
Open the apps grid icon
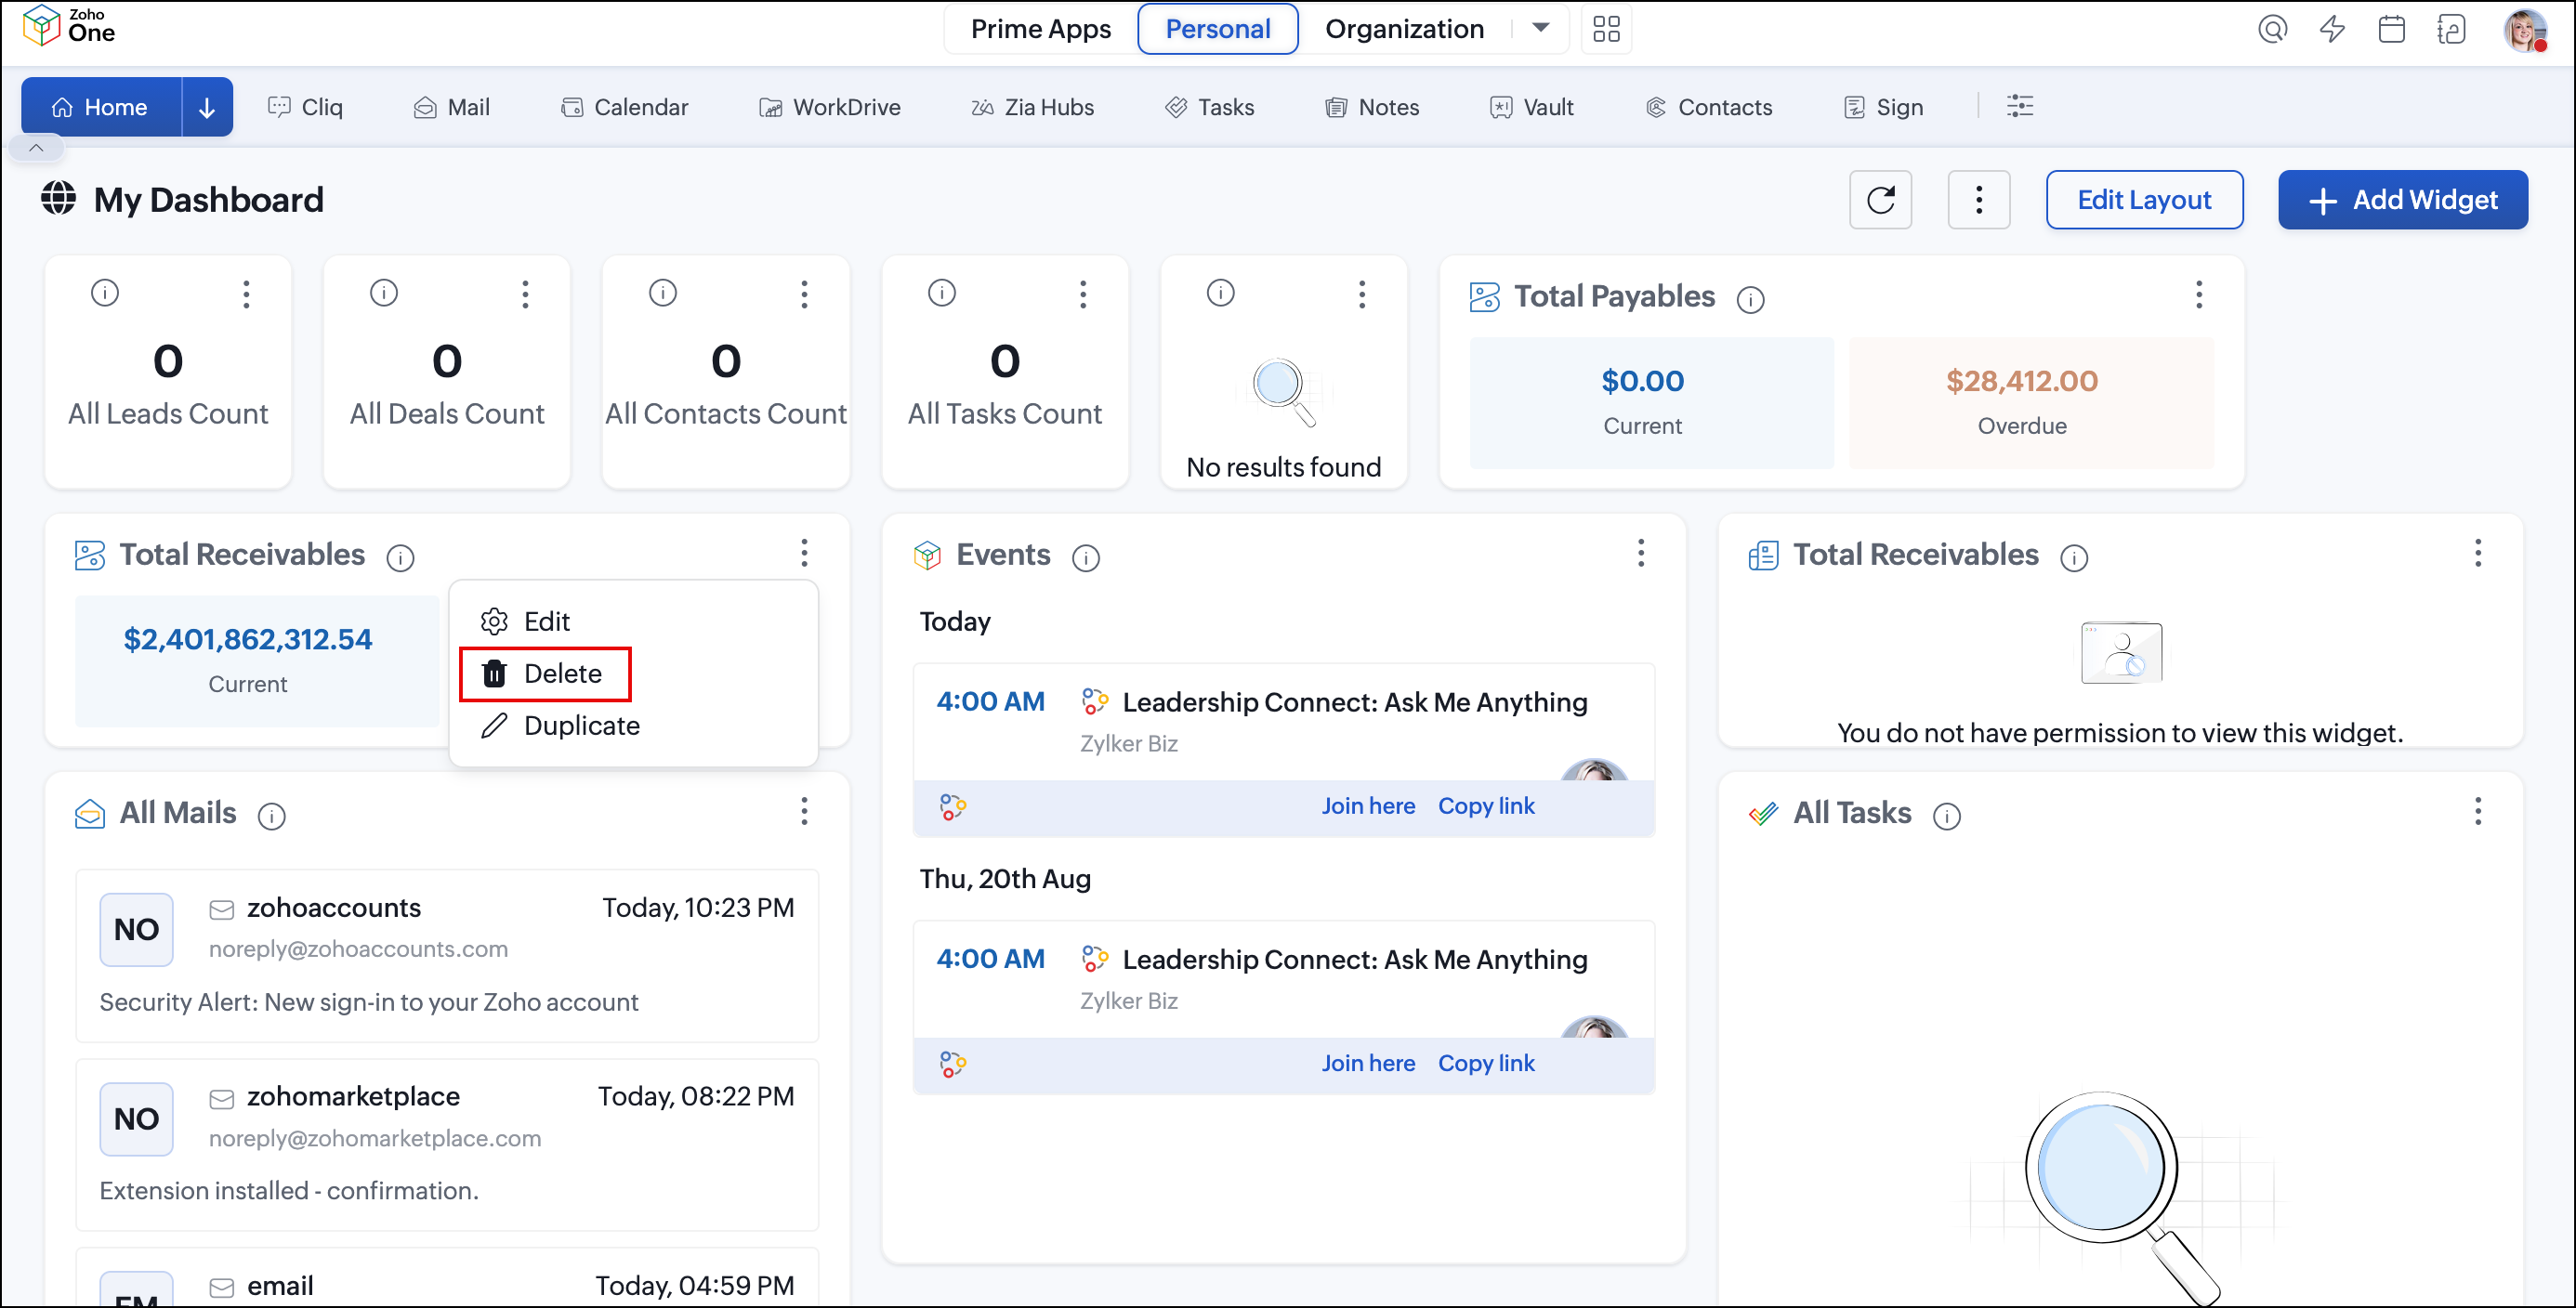click(1606, 29)
